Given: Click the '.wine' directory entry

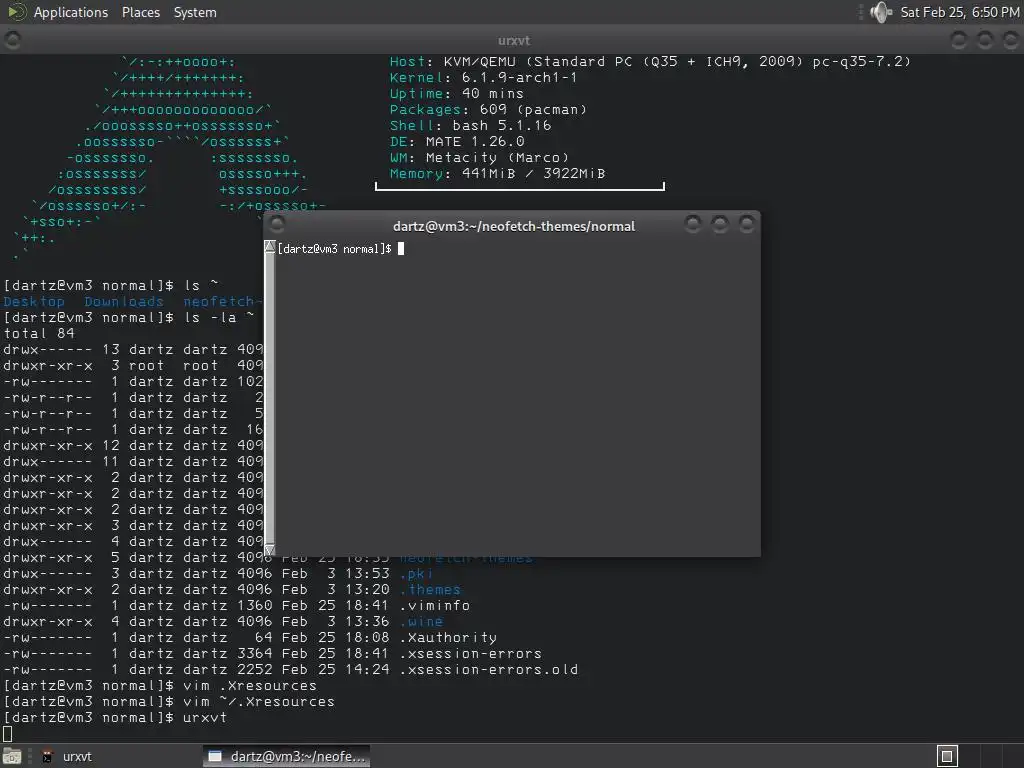Looking at the screenshot, I should coord(421,622).
